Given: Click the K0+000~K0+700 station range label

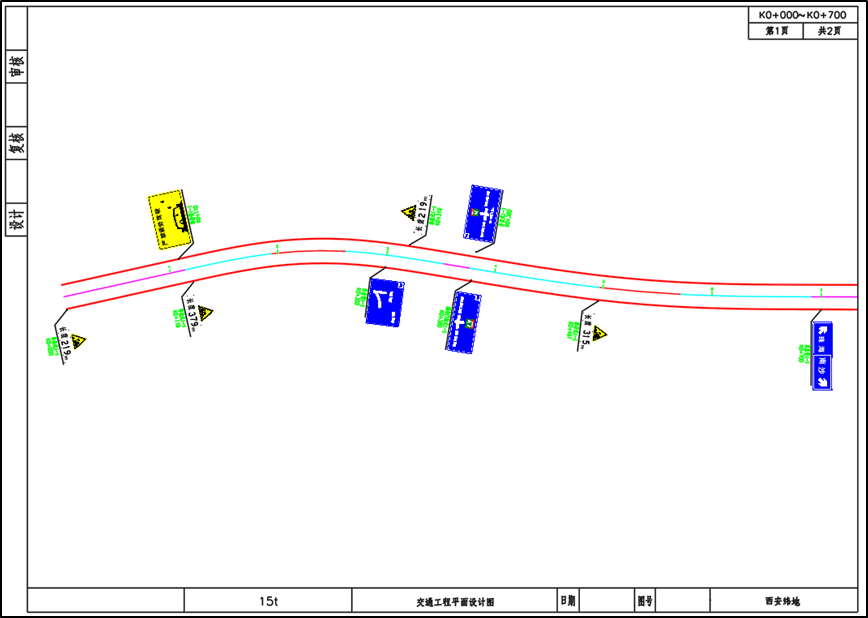Looking at the screenshot, I should (802, 16).
